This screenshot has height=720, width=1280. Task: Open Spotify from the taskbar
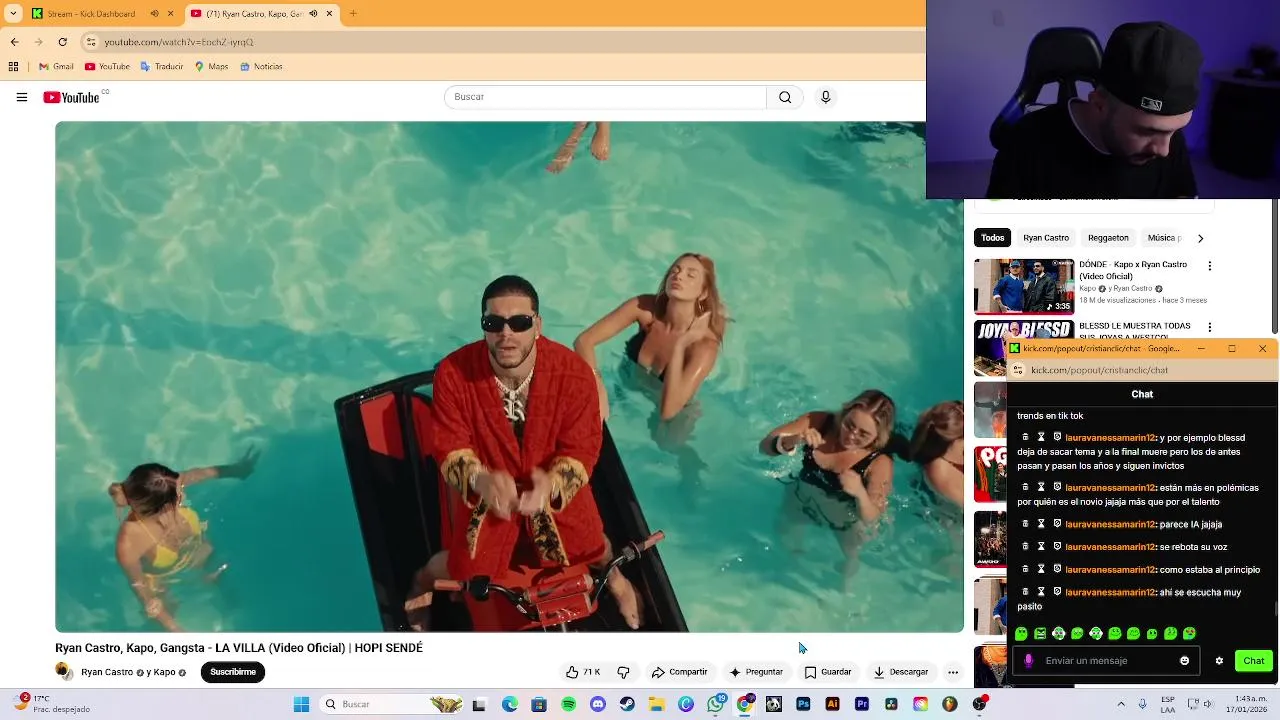coord(568,704)
